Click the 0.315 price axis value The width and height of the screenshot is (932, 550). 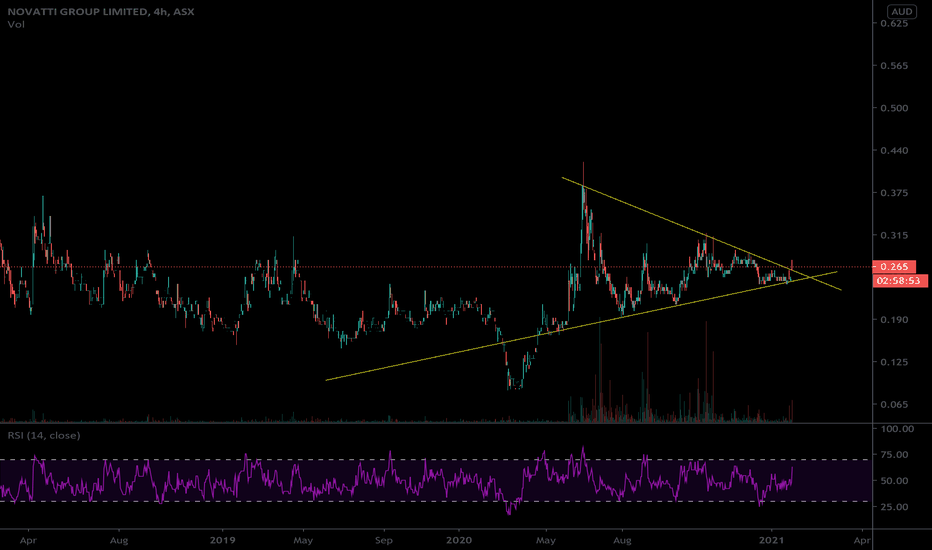[x=894, y=235]
